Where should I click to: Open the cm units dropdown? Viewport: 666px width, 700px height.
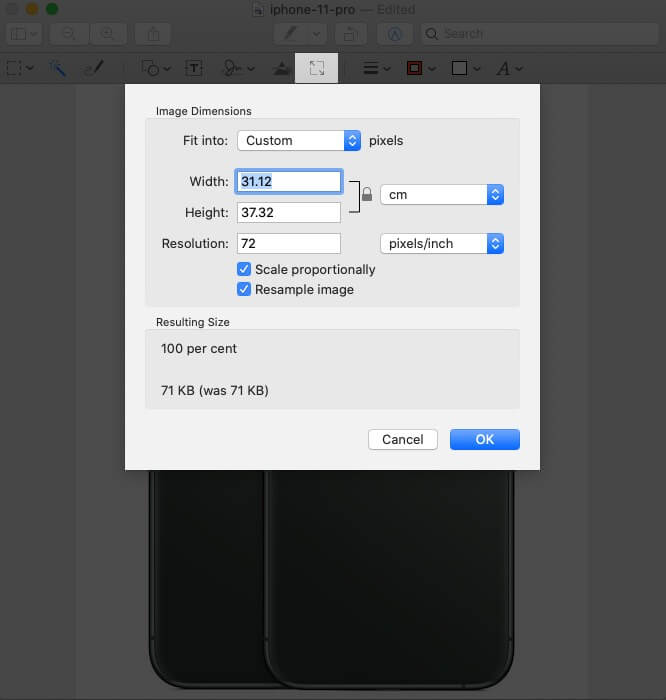pyautogui.click(x=442, y=195)
